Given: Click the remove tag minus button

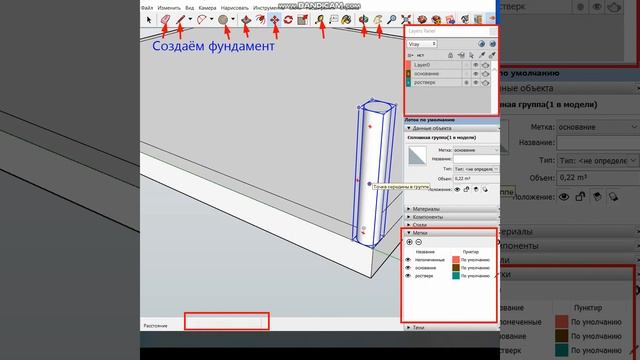Looking at the screenshot, I should [418, 242].
